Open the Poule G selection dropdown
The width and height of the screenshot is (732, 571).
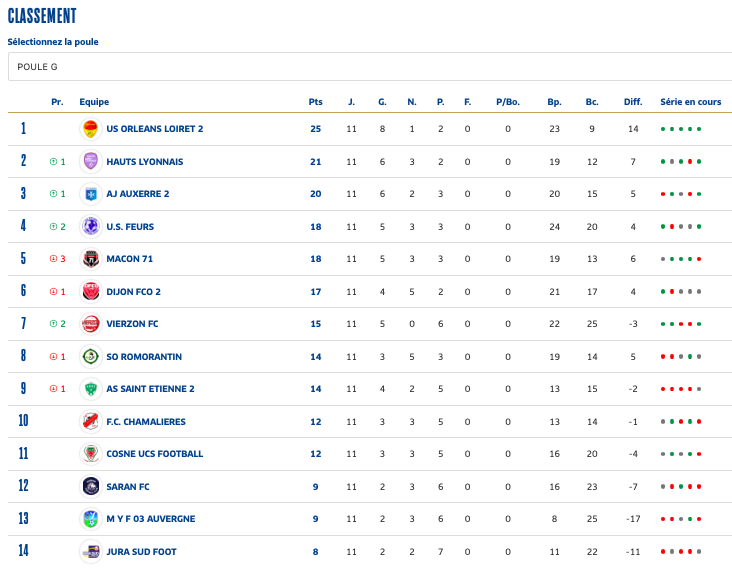click(x=366, y=66)
